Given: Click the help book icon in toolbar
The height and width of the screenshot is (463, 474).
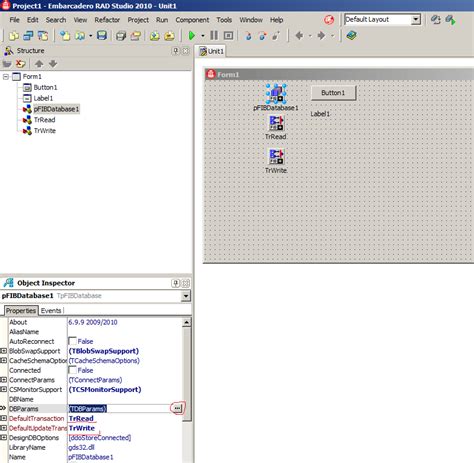Looking at the screenshot, I should pyautogui.click(x=351, y=35).
